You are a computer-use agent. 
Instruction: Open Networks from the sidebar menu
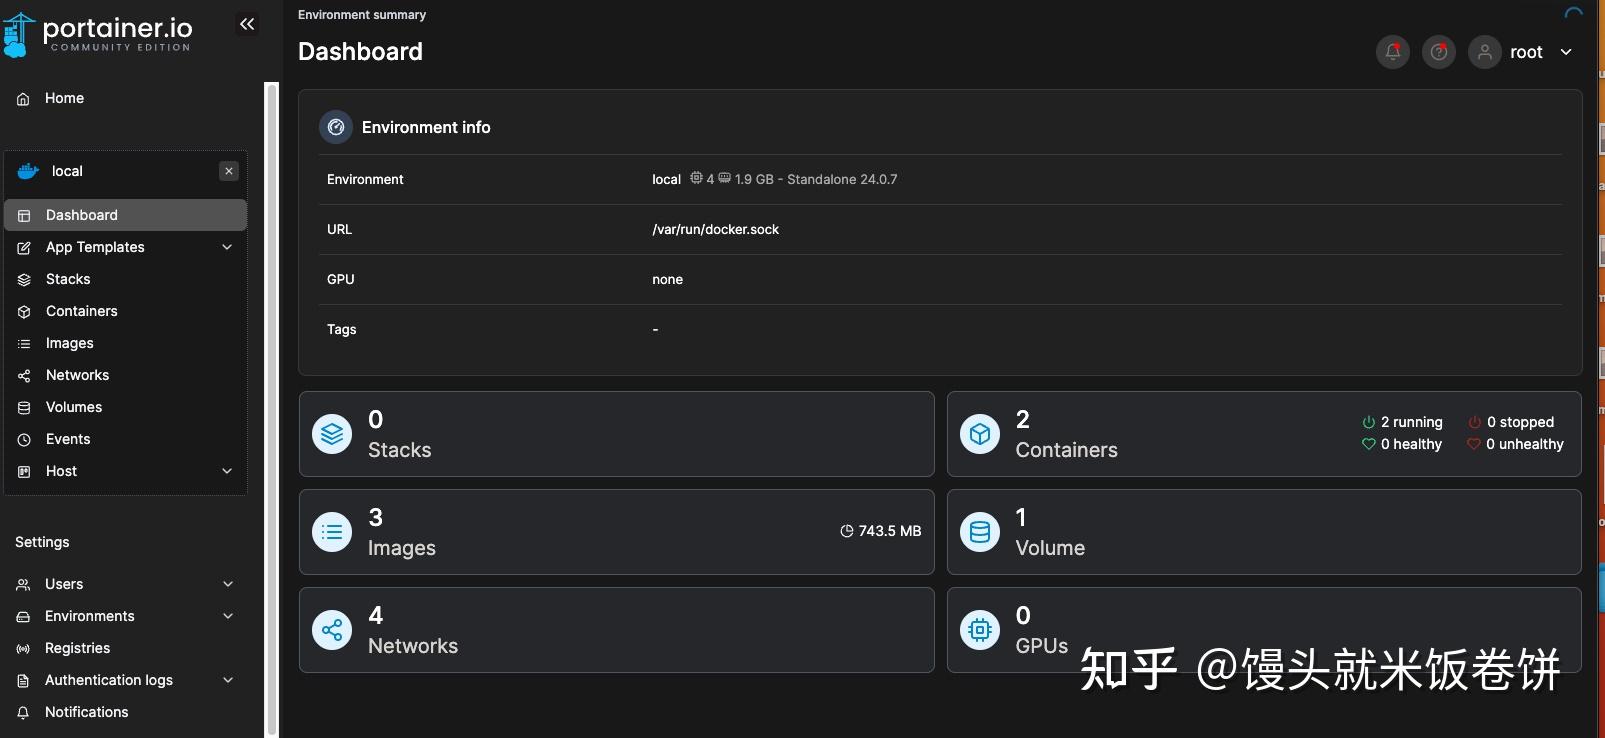[77, 375]
